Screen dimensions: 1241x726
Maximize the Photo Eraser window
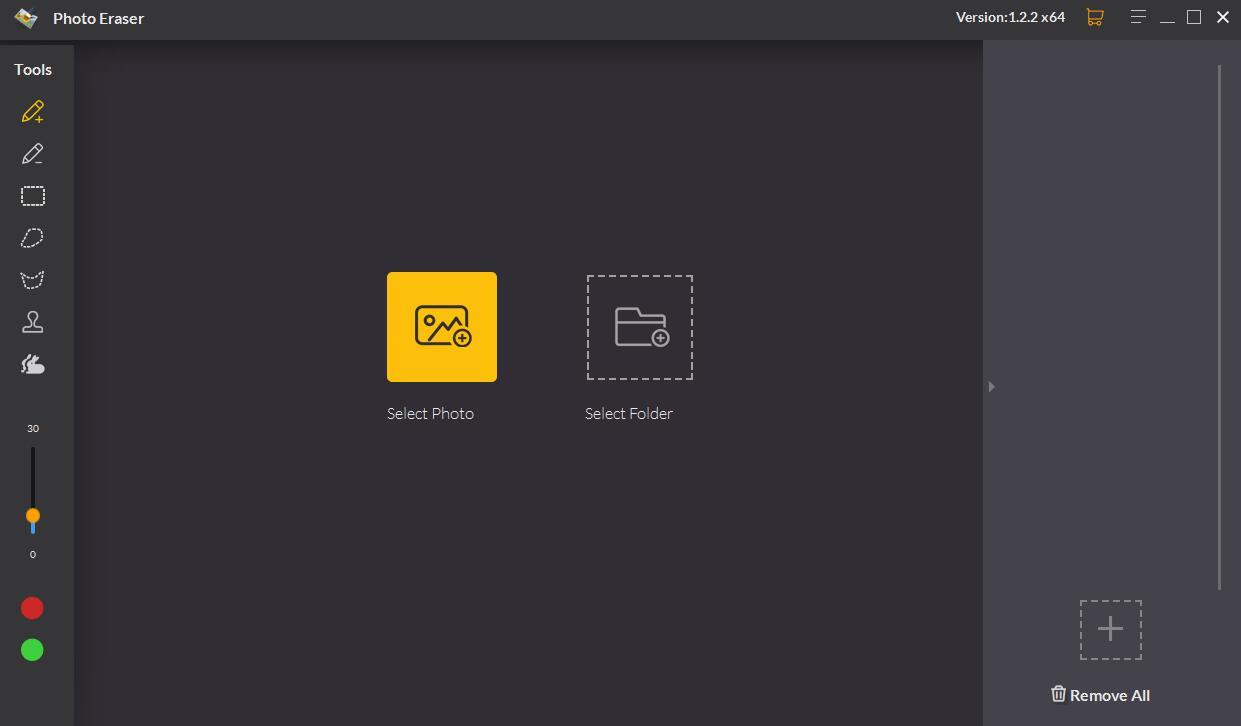[1194, 17]
